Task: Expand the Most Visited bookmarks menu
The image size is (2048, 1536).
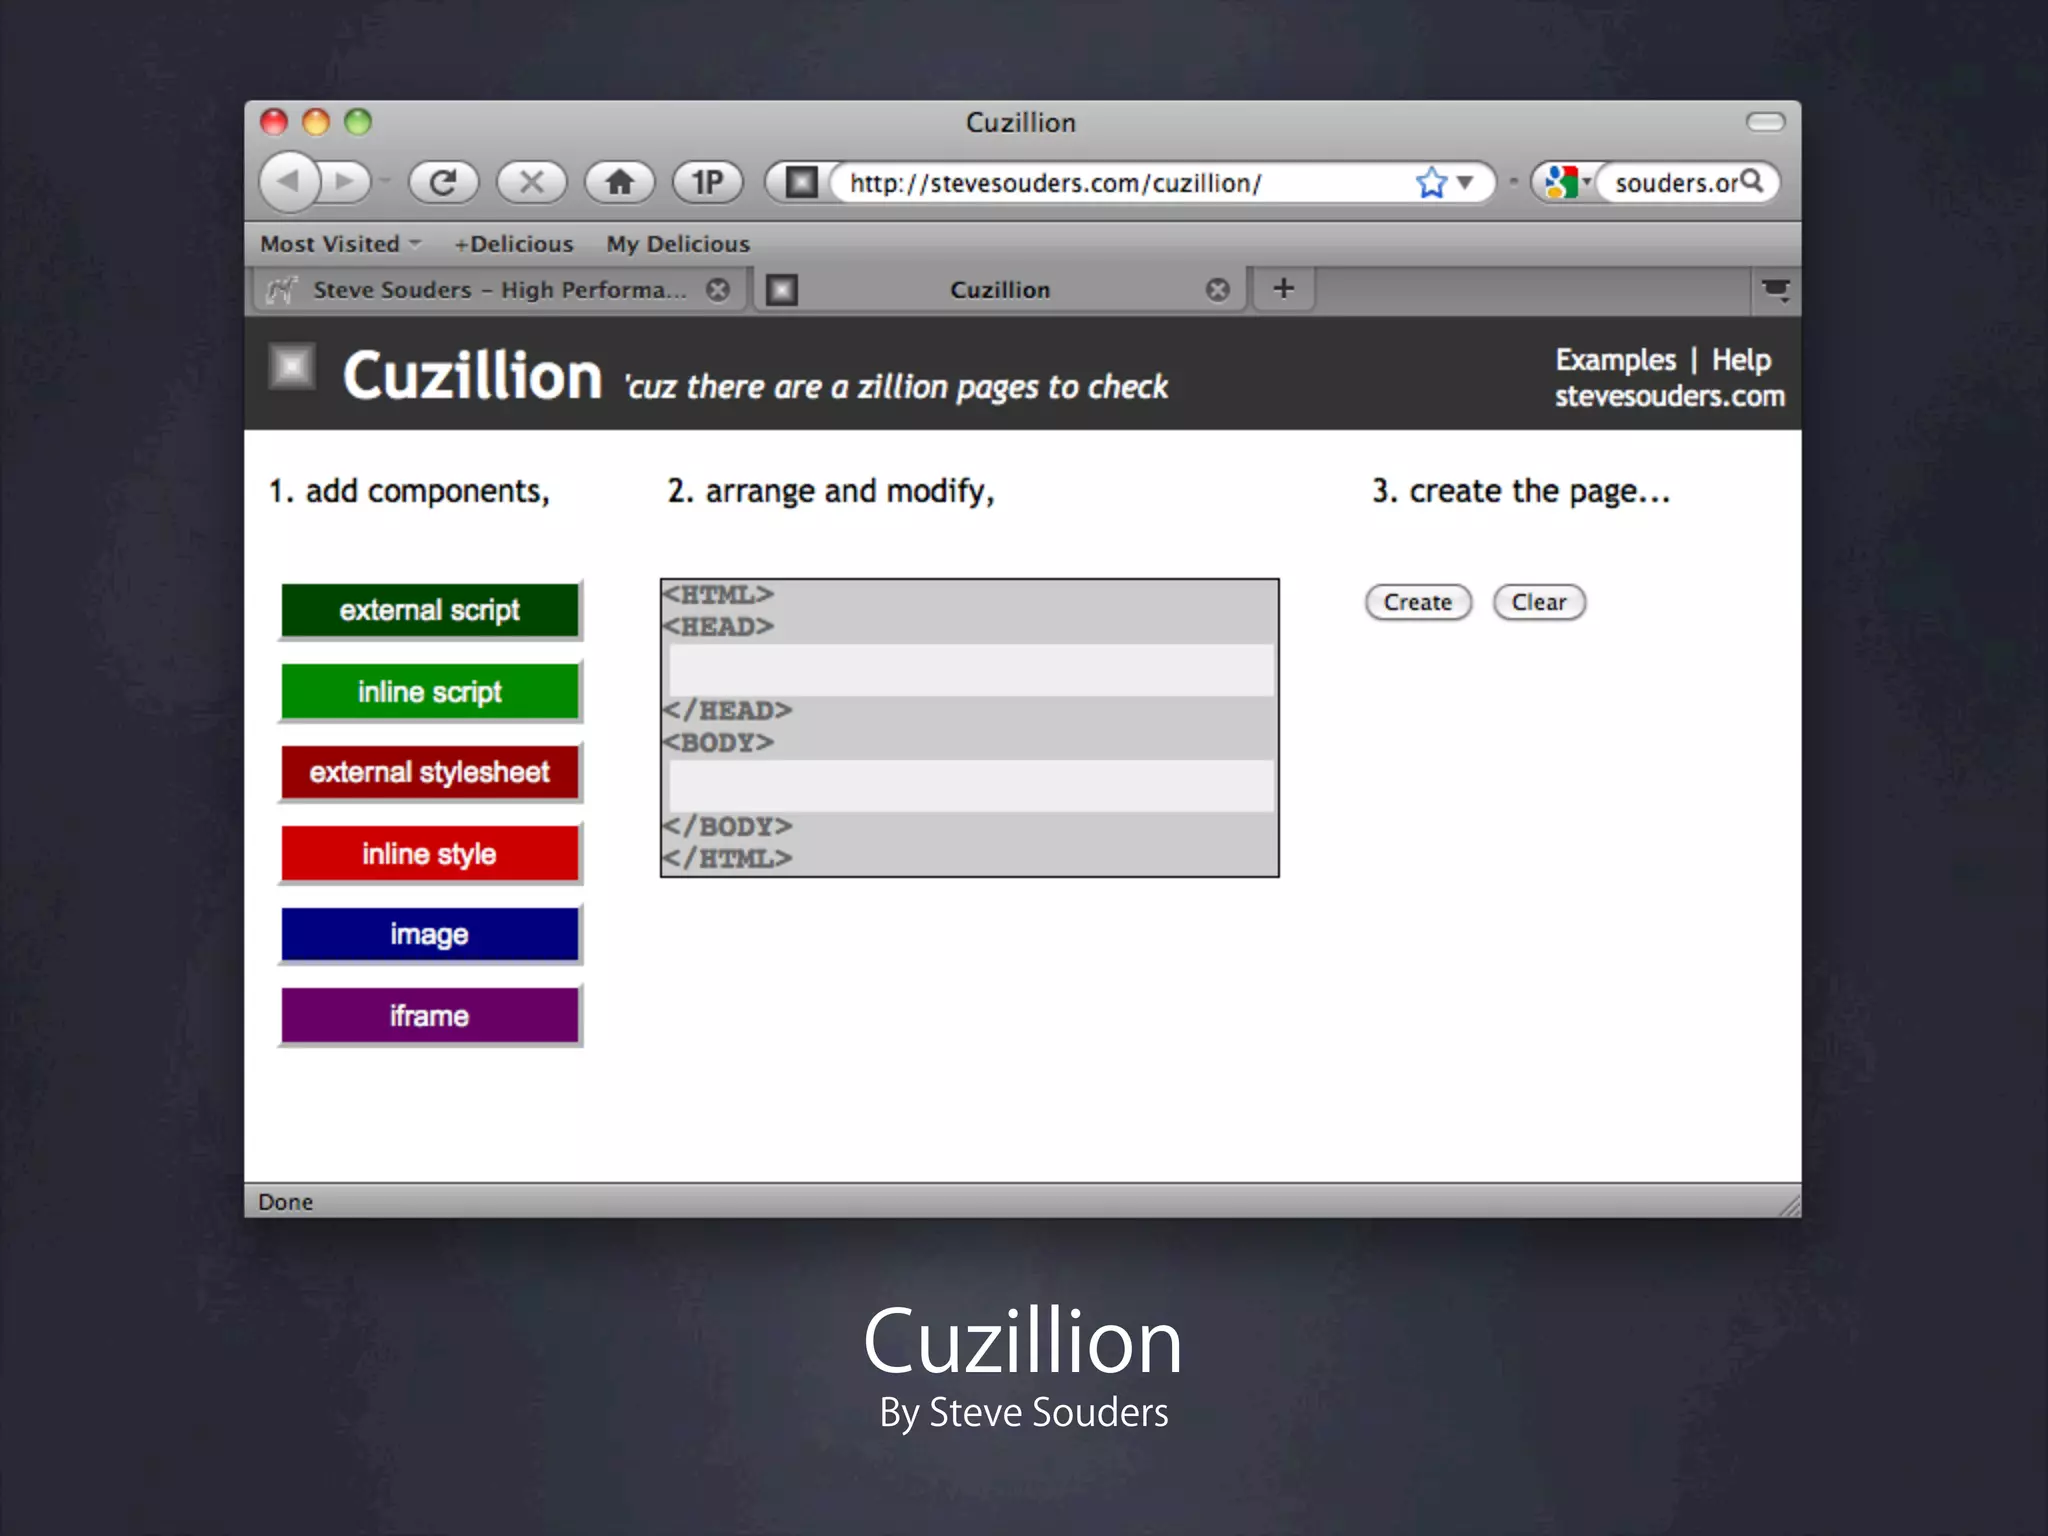Action: point(341,244)
